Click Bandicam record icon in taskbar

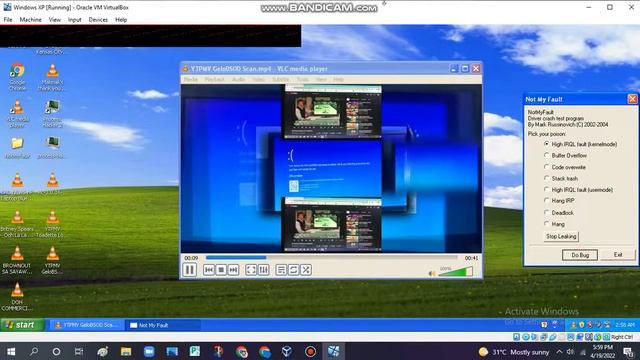[310, 351]
